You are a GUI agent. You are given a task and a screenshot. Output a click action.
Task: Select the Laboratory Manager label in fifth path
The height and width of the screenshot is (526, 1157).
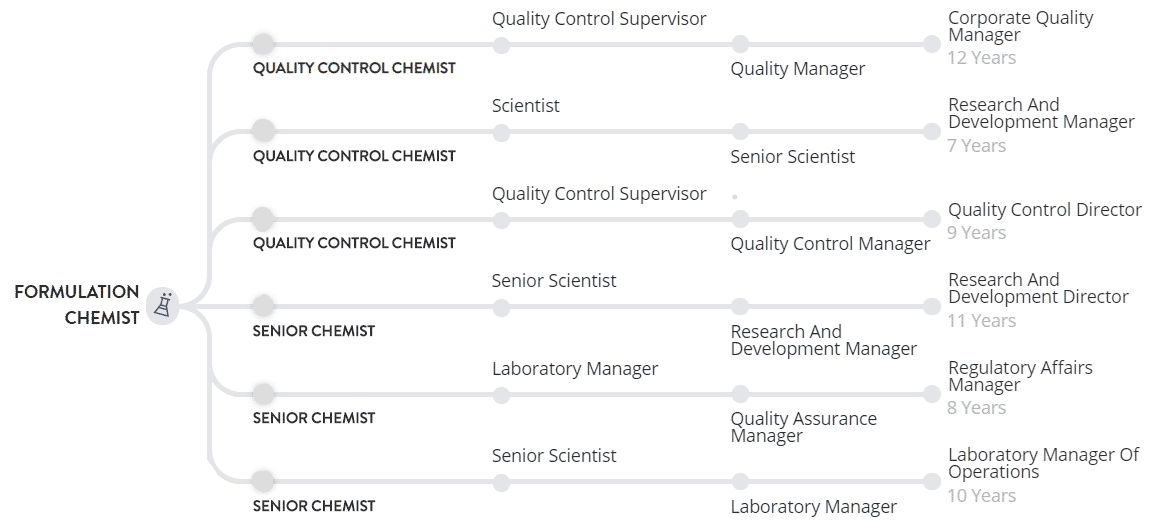[575, 369]
